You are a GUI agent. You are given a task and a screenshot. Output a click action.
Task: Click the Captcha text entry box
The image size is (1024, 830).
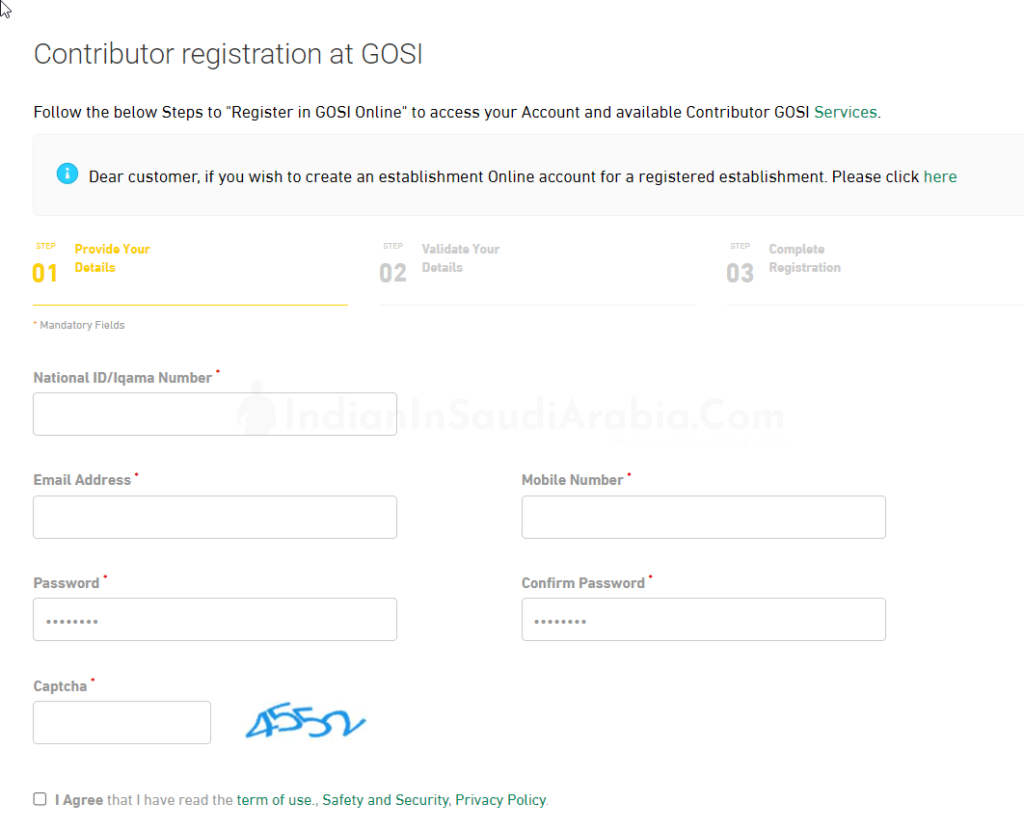tap(121, 722)
